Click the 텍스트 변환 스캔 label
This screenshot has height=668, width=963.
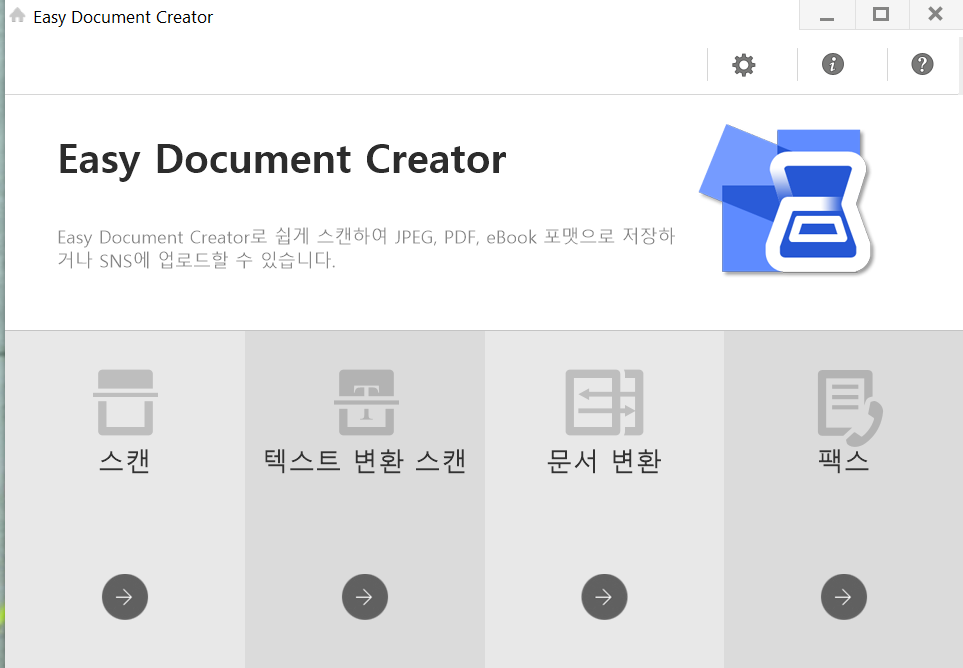point(365,461)
